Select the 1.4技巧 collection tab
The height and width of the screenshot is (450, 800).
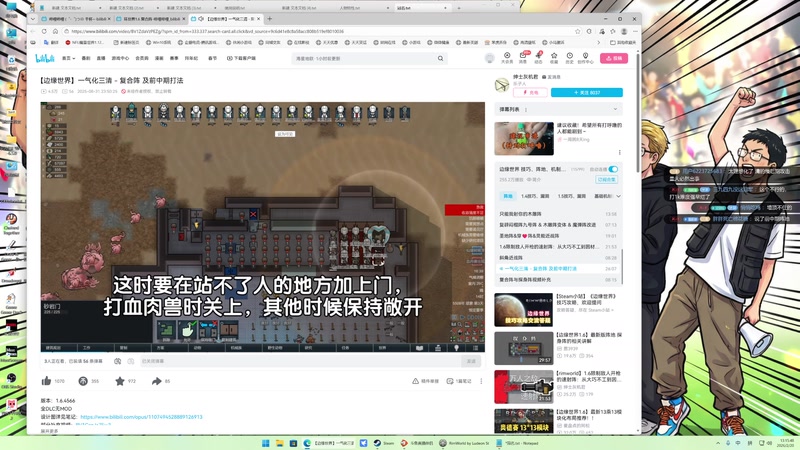[535, 196]
